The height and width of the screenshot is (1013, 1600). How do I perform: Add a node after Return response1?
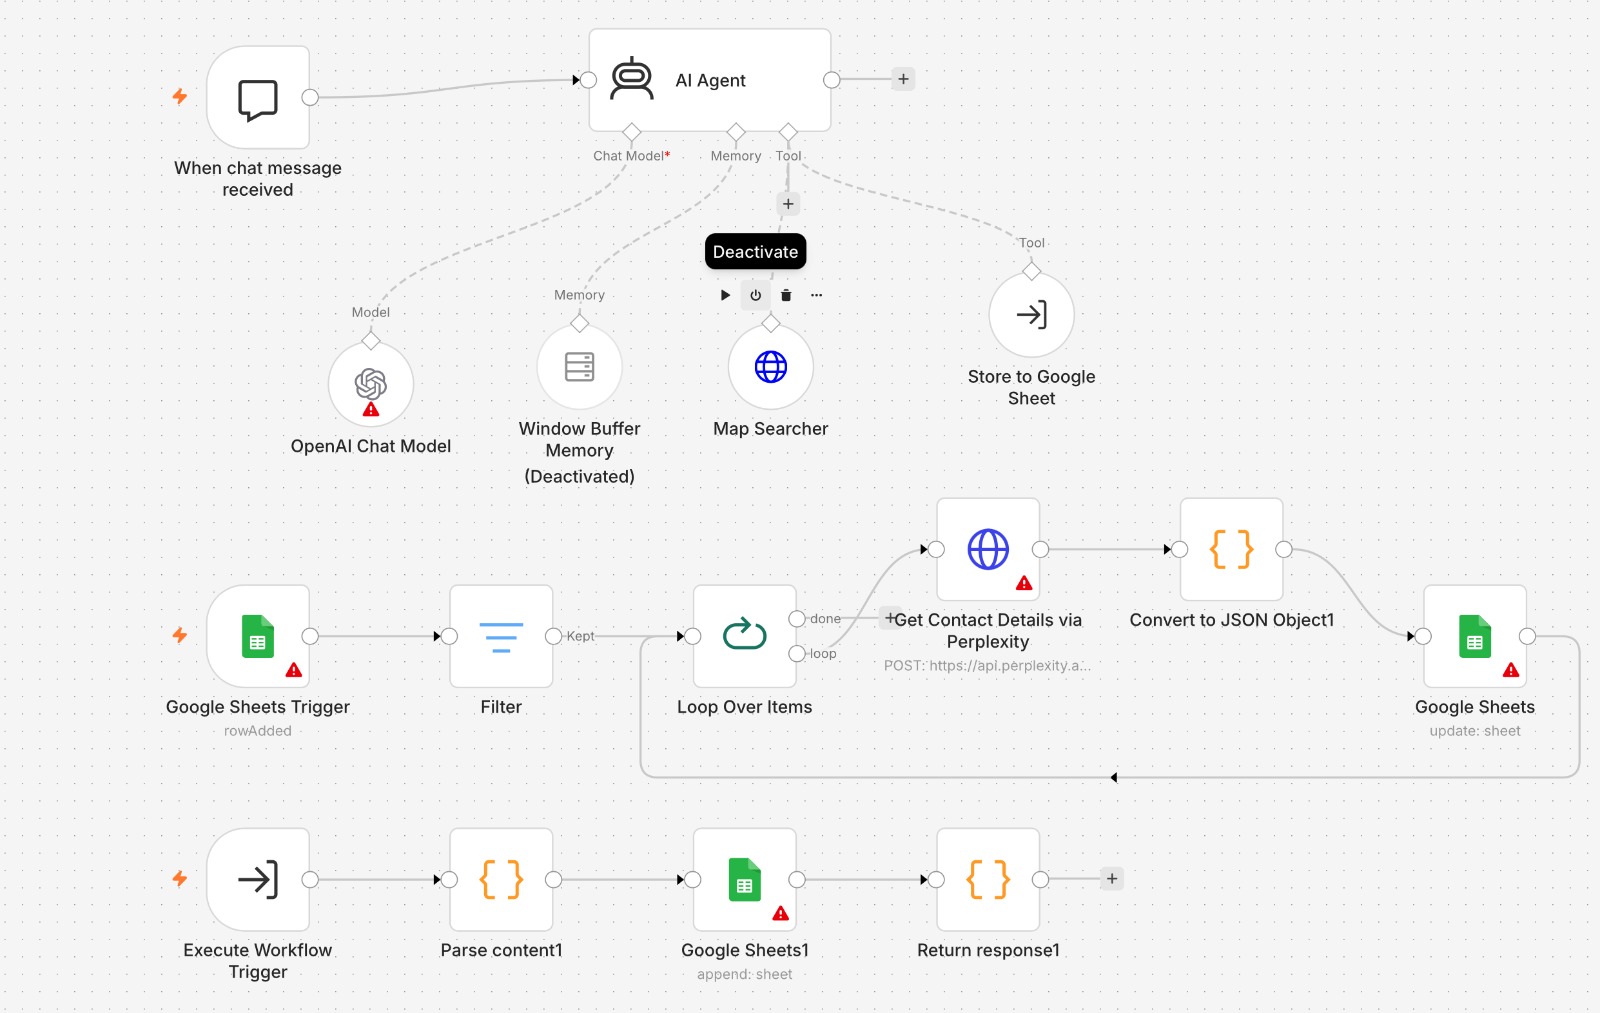click(1112, 879)
